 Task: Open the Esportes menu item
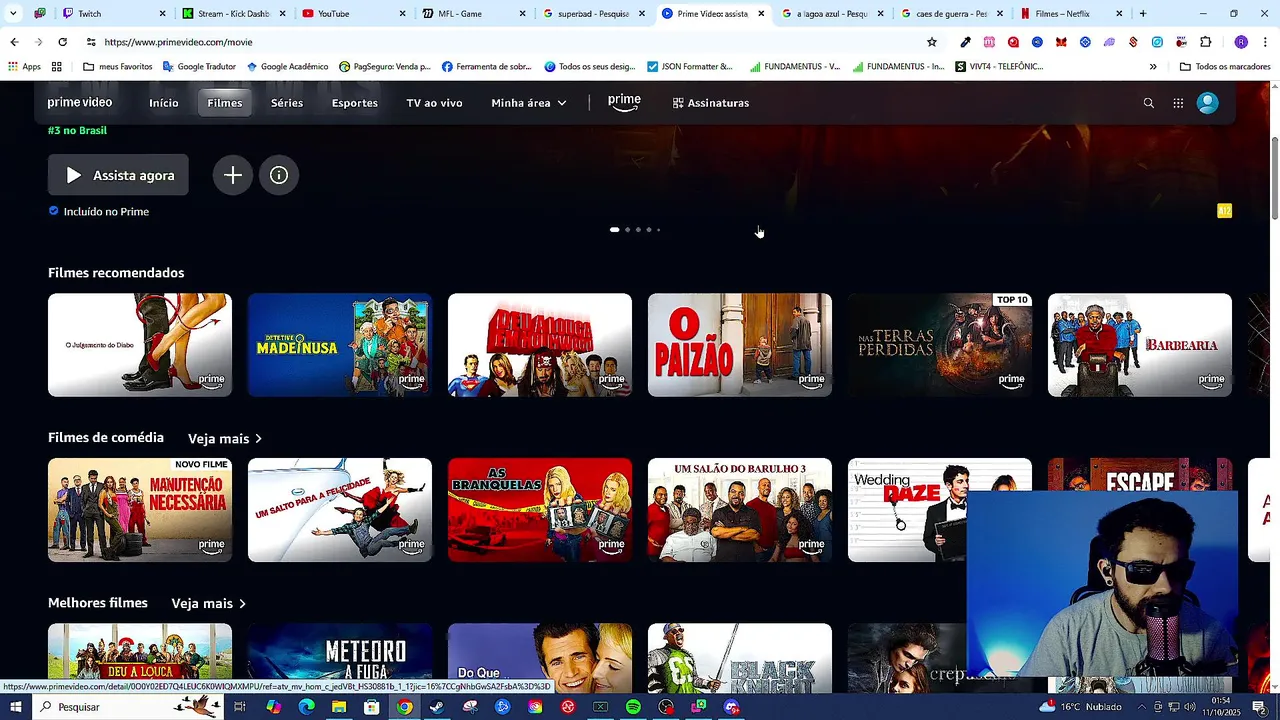355,103
